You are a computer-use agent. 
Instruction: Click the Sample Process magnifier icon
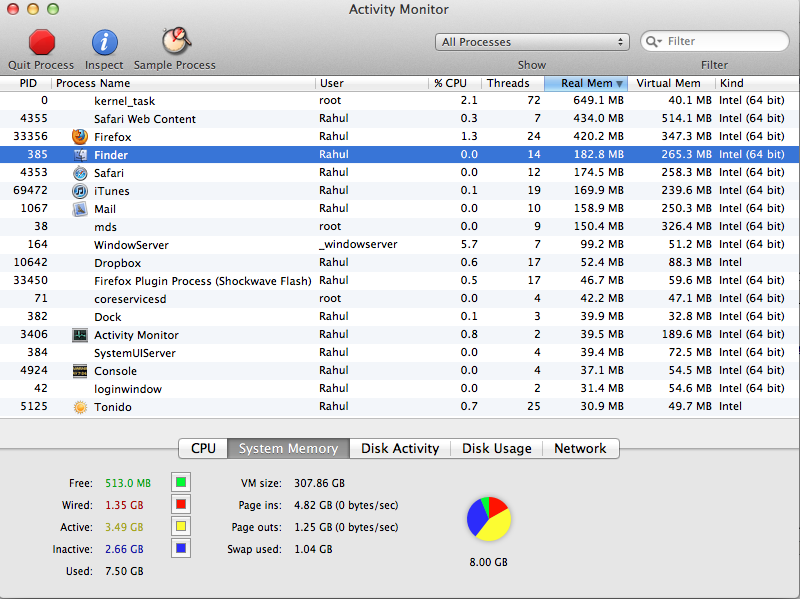pyautogui.click(x=176, y=41)
